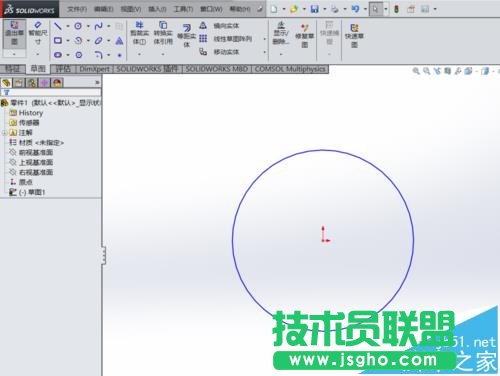This screenshot has height=376, width=500.
Task: Open the Slot tool dropdown arrow
Action: tap(68, 55)
